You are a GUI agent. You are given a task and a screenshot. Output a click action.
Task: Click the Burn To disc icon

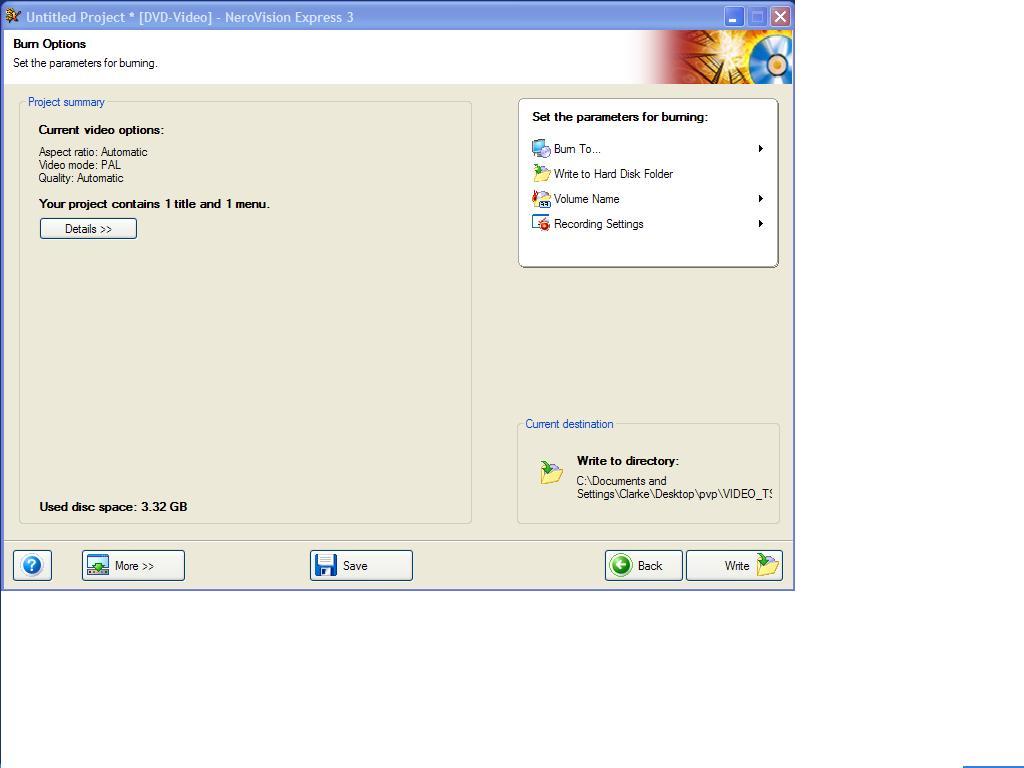click(541, 148)
